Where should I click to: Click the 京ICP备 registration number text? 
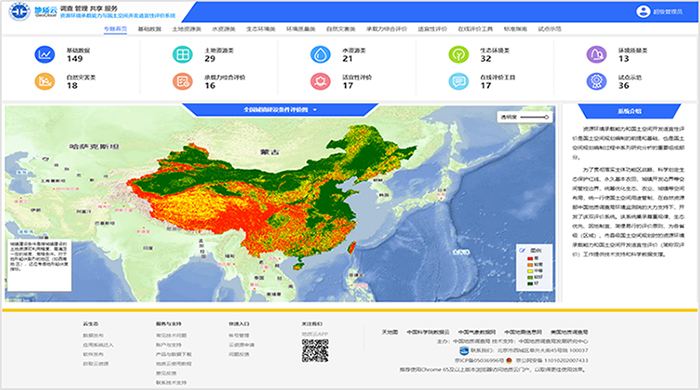click(479, 360)
